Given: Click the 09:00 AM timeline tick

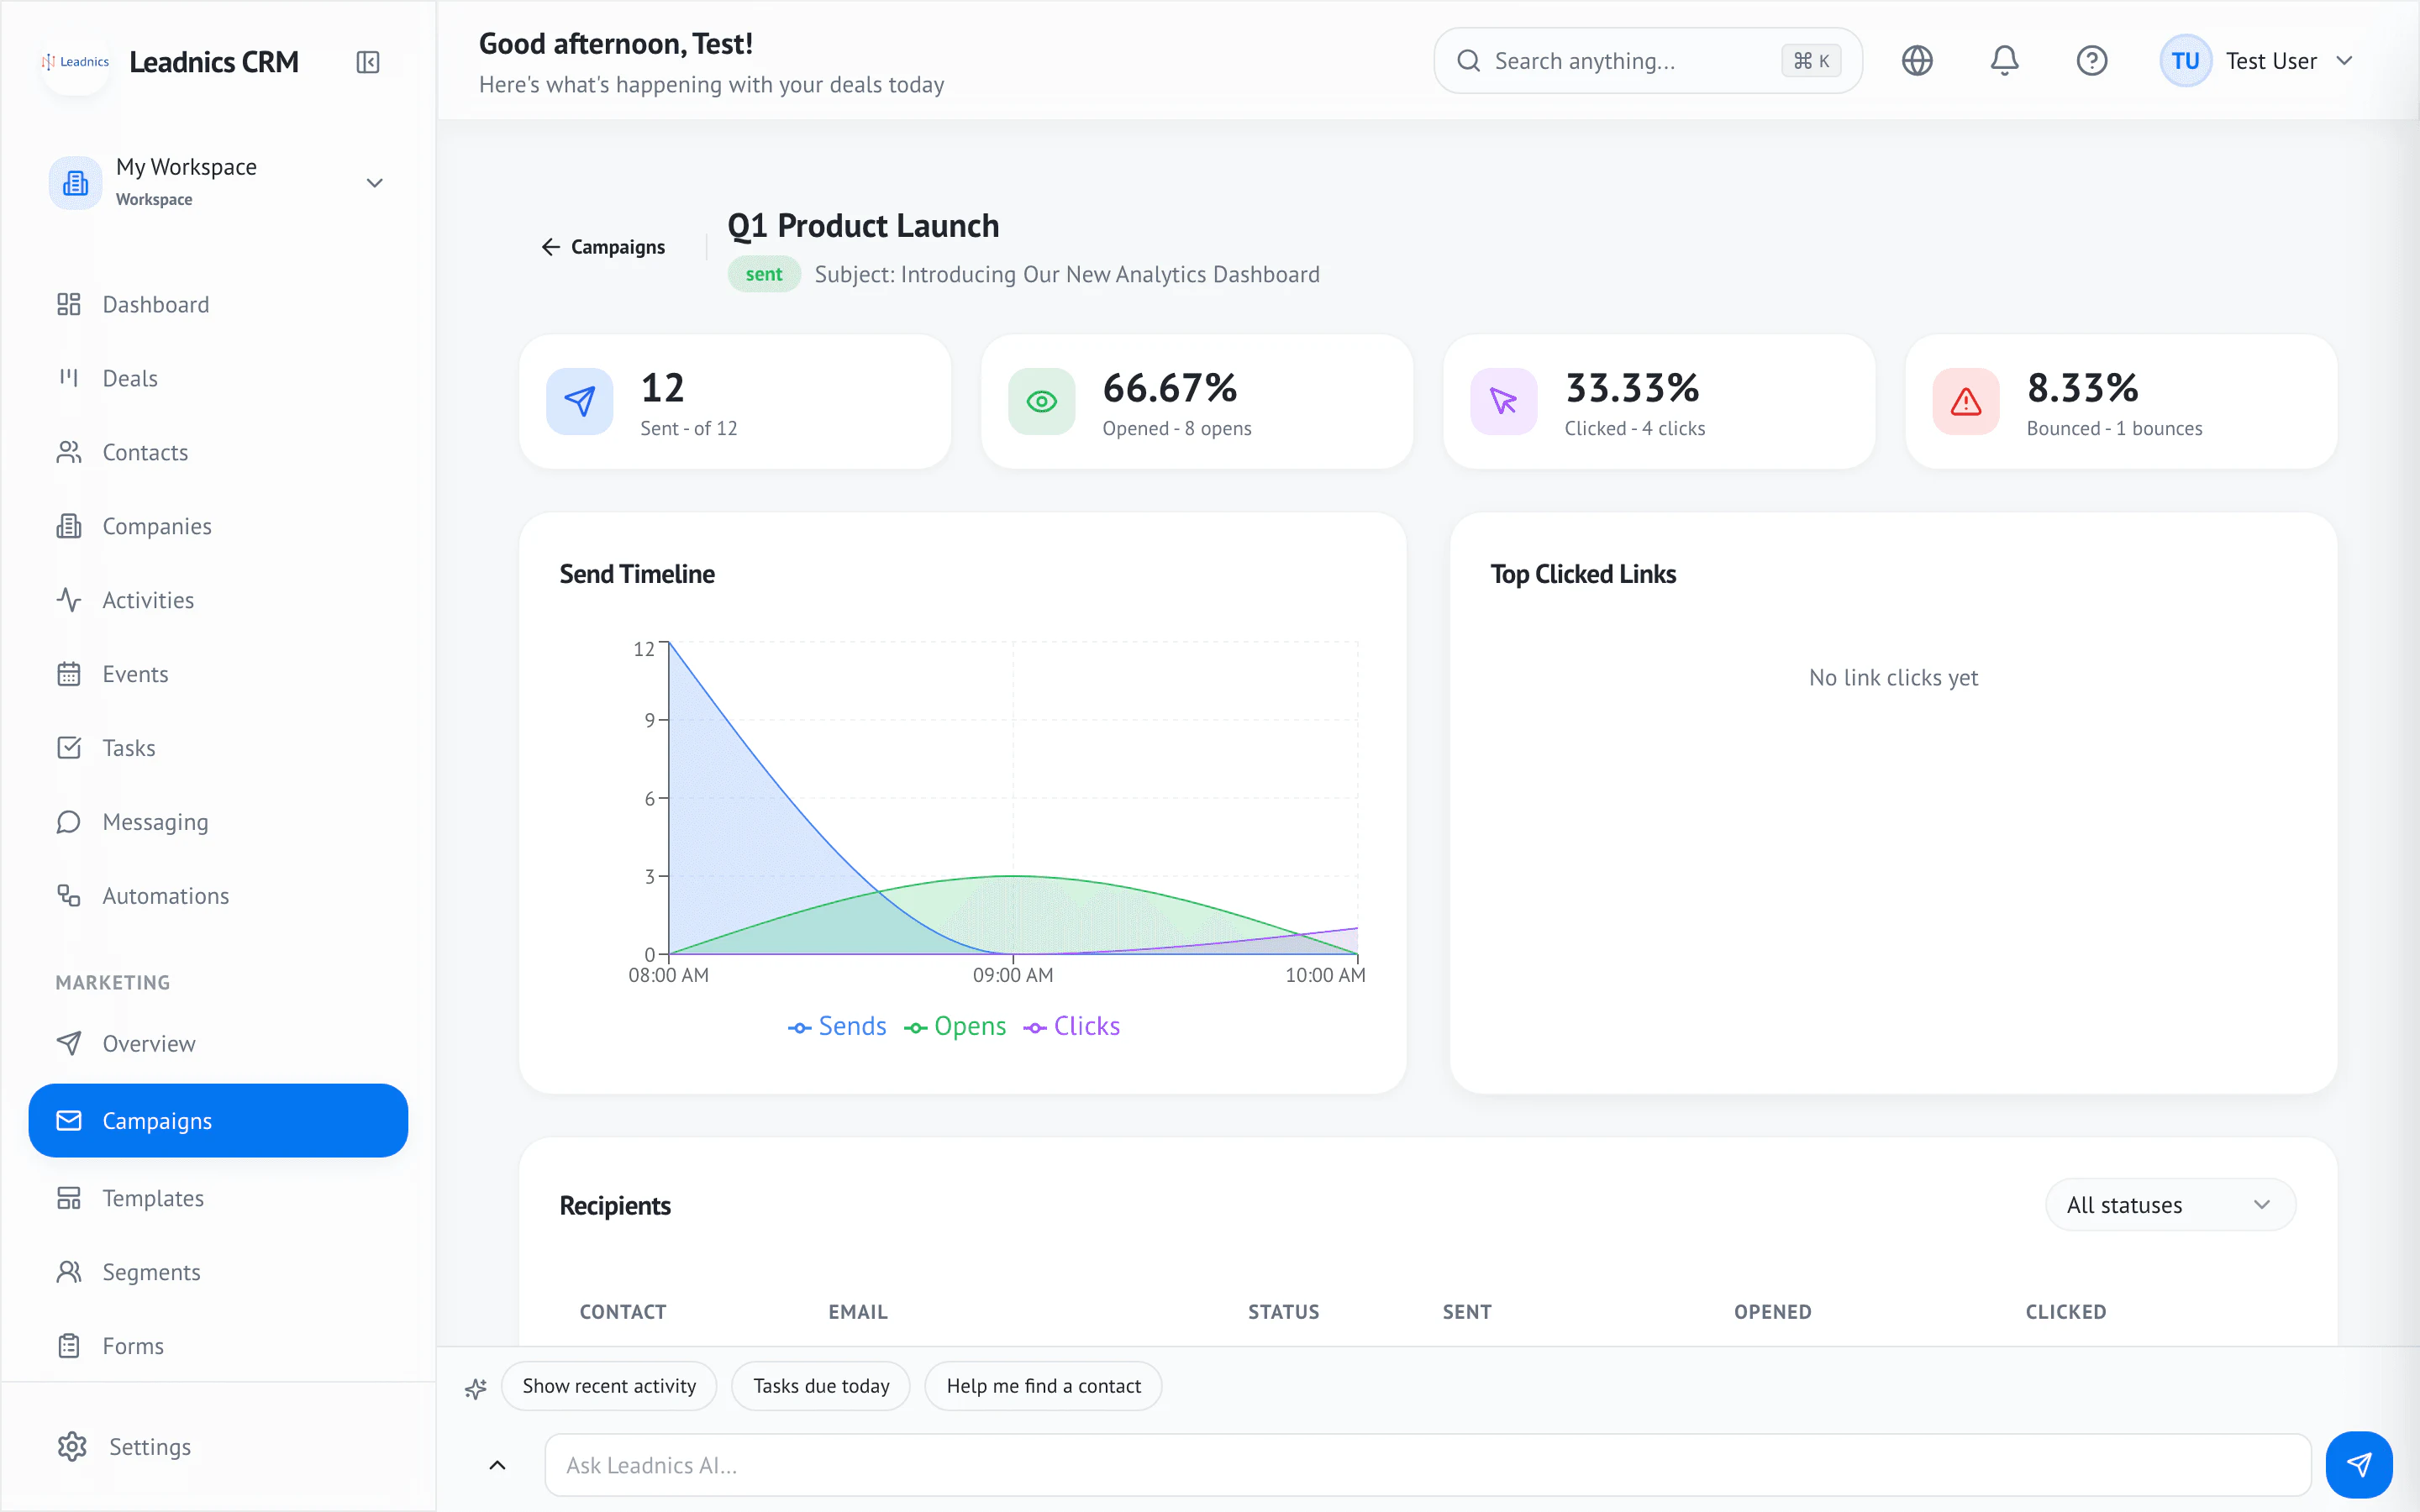Looking at the screenshot, I should [1013, 975].
